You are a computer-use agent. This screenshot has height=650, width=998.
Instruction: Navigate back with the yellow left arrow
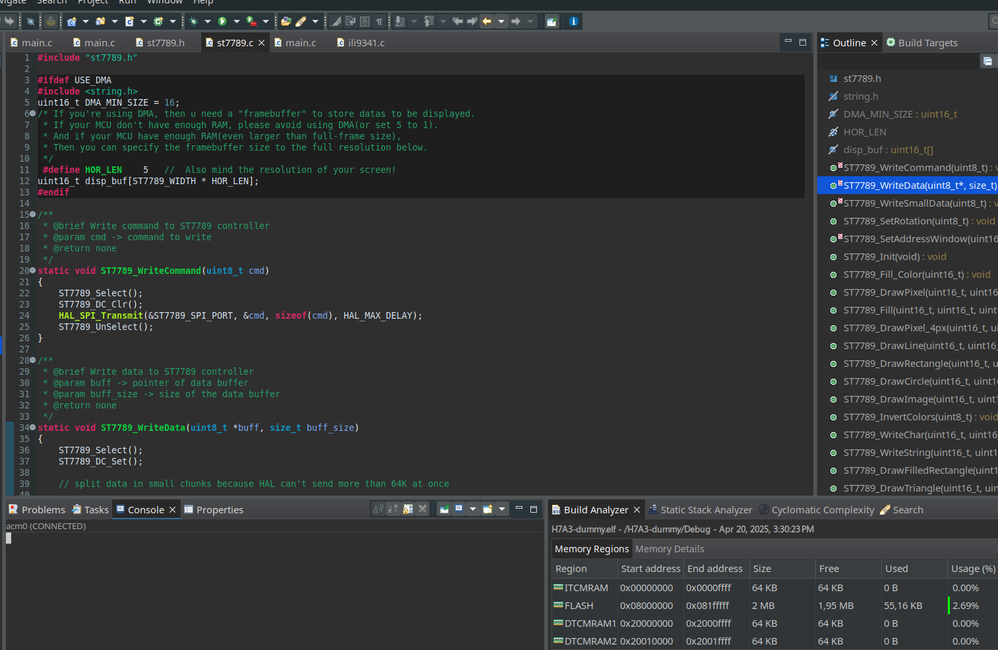[487, 21]
